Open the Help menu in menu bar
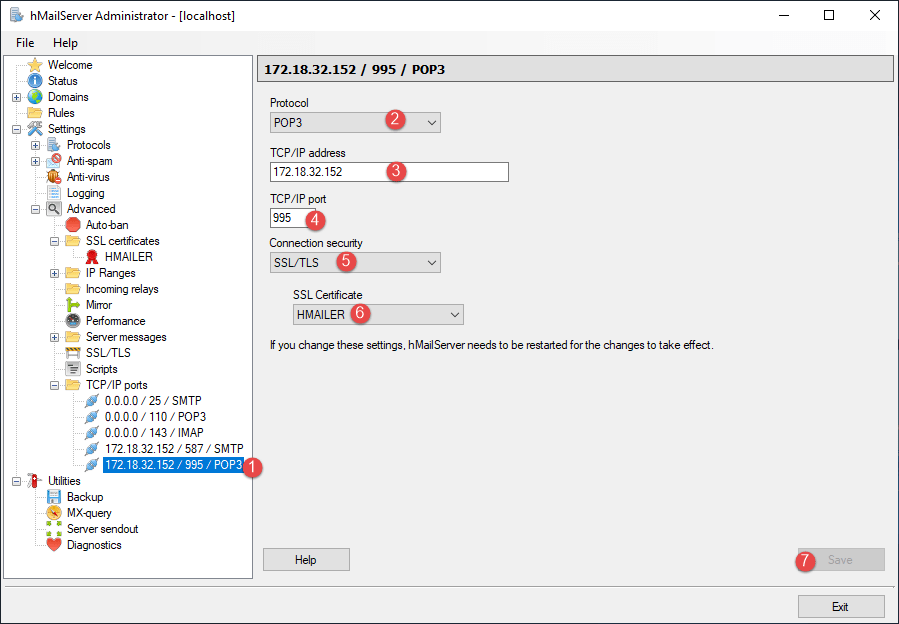 click(x=65, y=43)
